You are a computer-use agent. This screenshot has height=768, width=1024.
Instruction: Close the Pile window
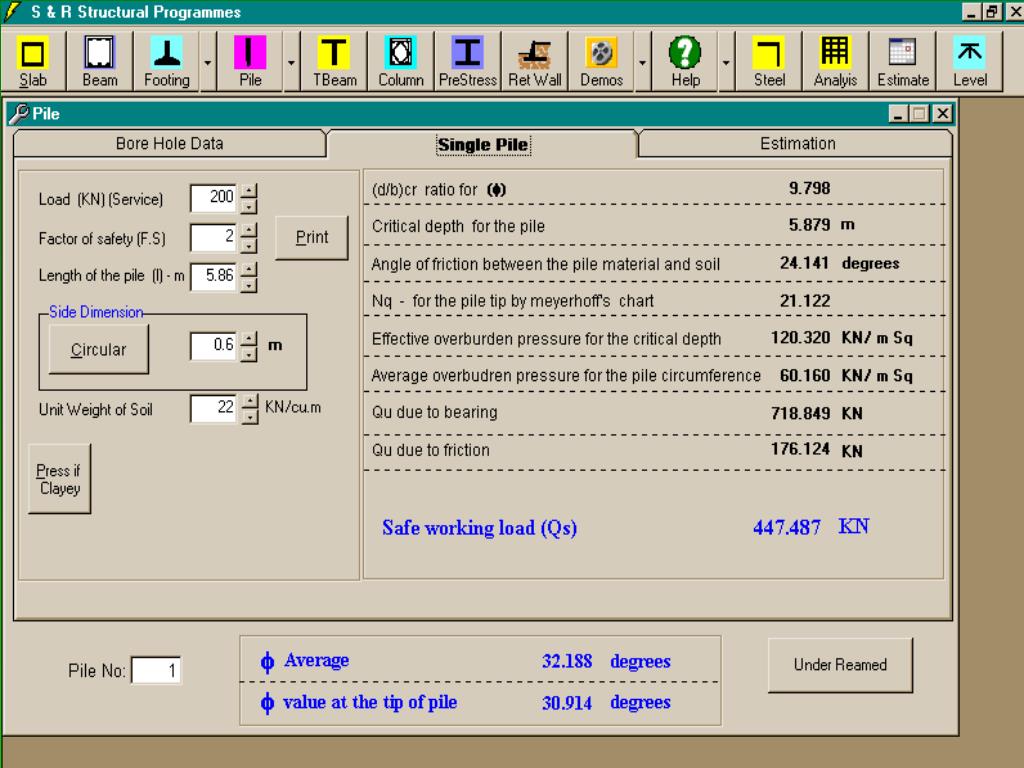click(x=942, y=114)
